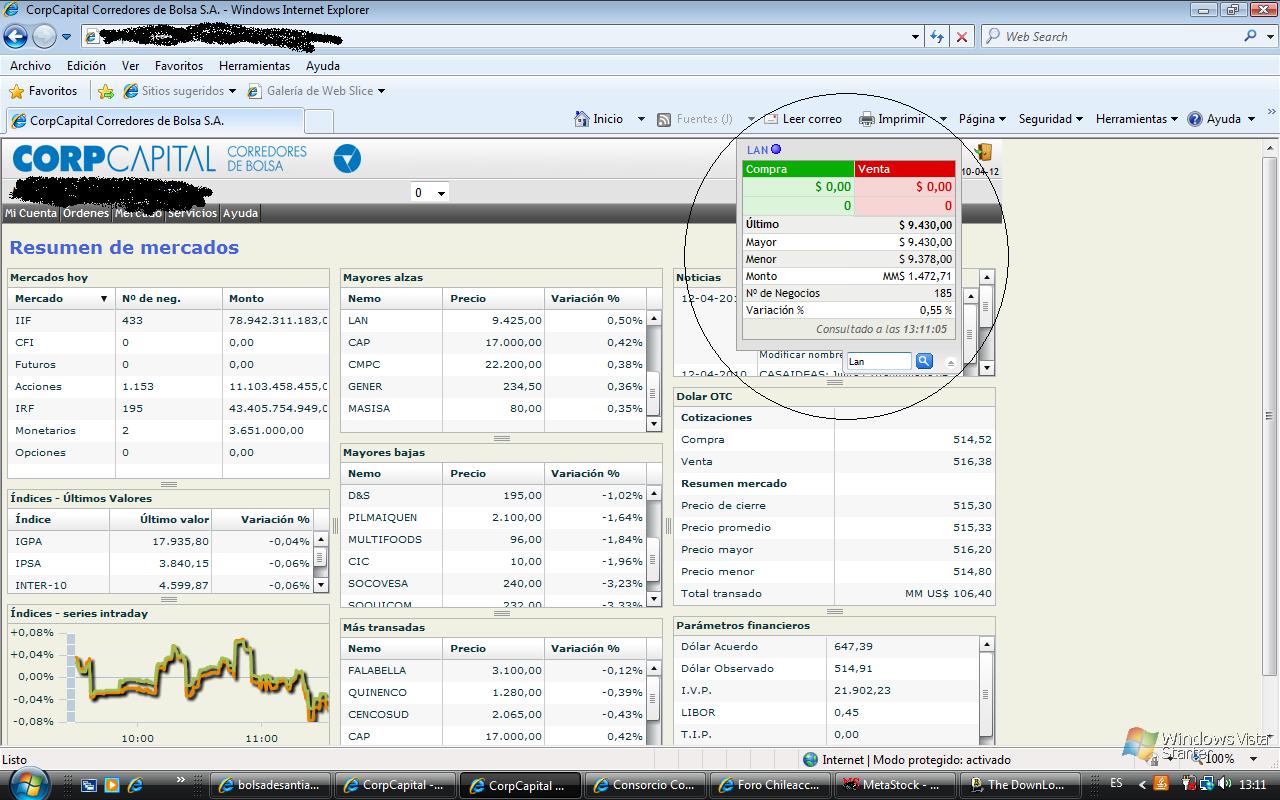
Task: Open the Órdenes menu
Action: click(86, 213)
